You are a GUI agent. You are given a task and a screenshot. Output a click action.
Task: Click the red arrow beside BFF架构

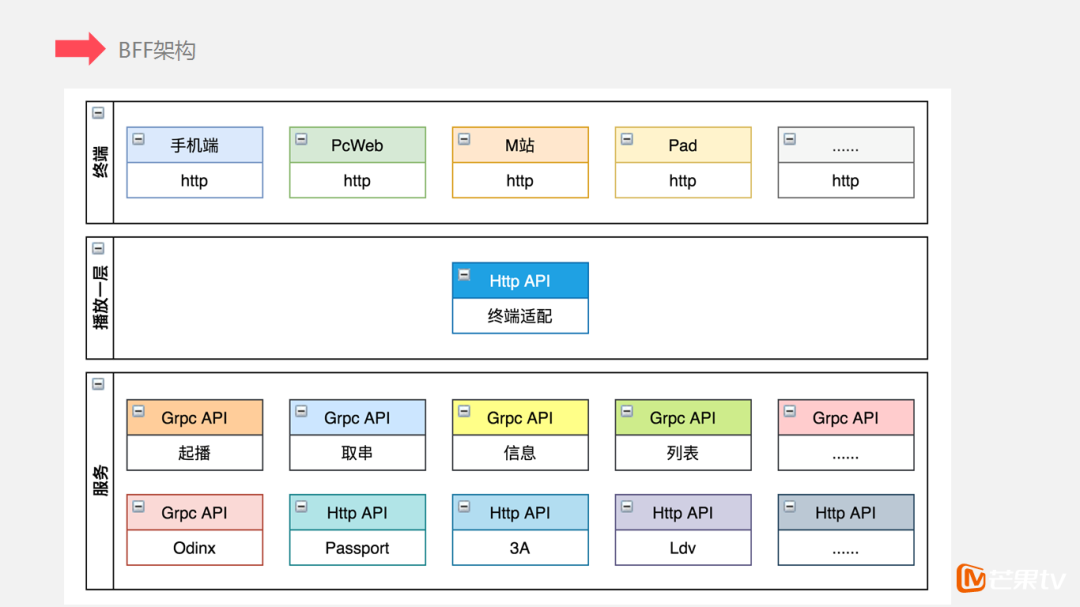pos(80,49)
